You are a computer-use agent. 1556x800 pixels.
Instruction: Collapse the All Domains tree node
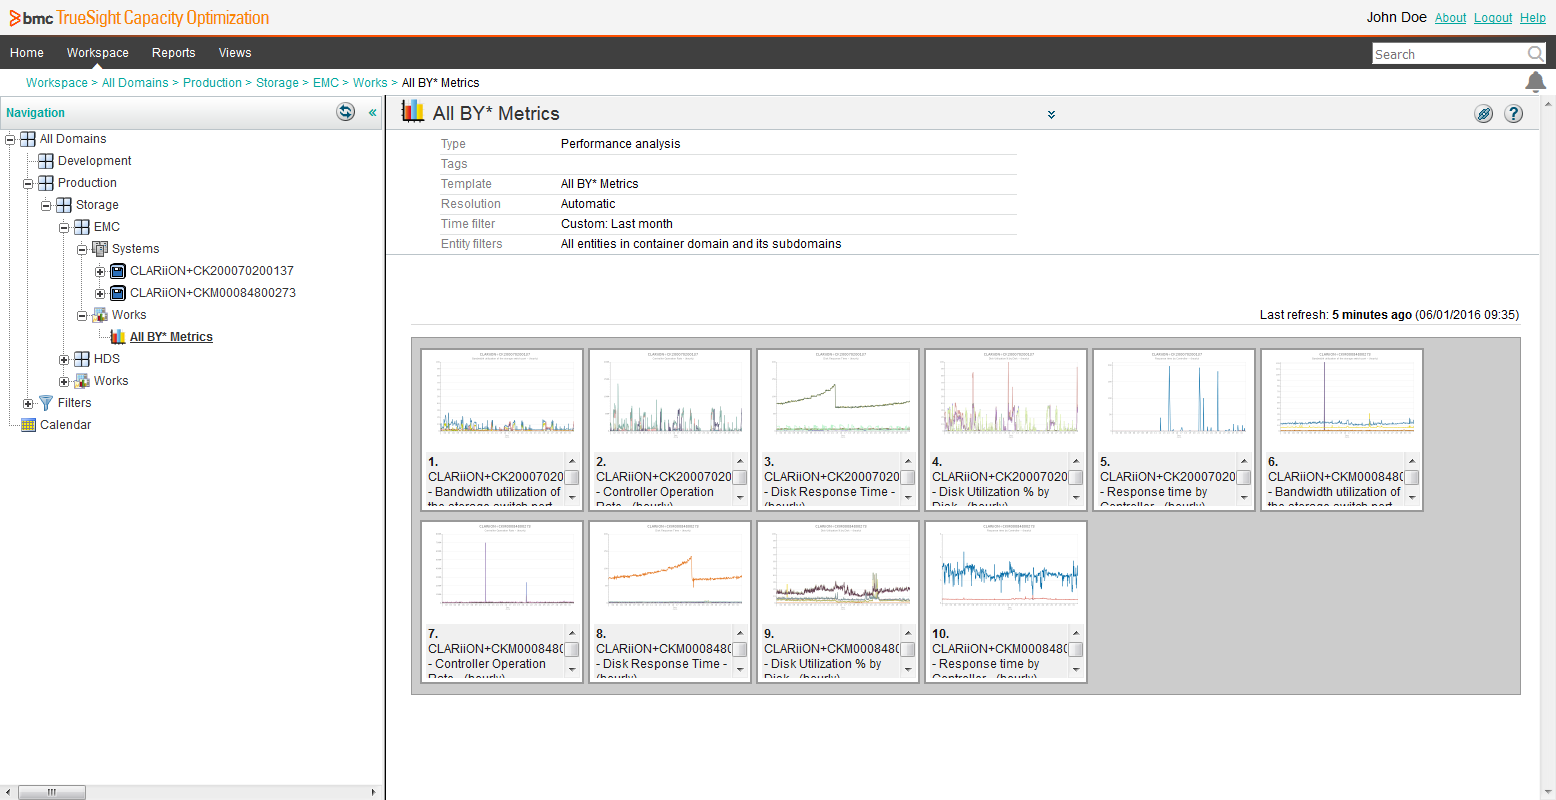pos(10,139)
